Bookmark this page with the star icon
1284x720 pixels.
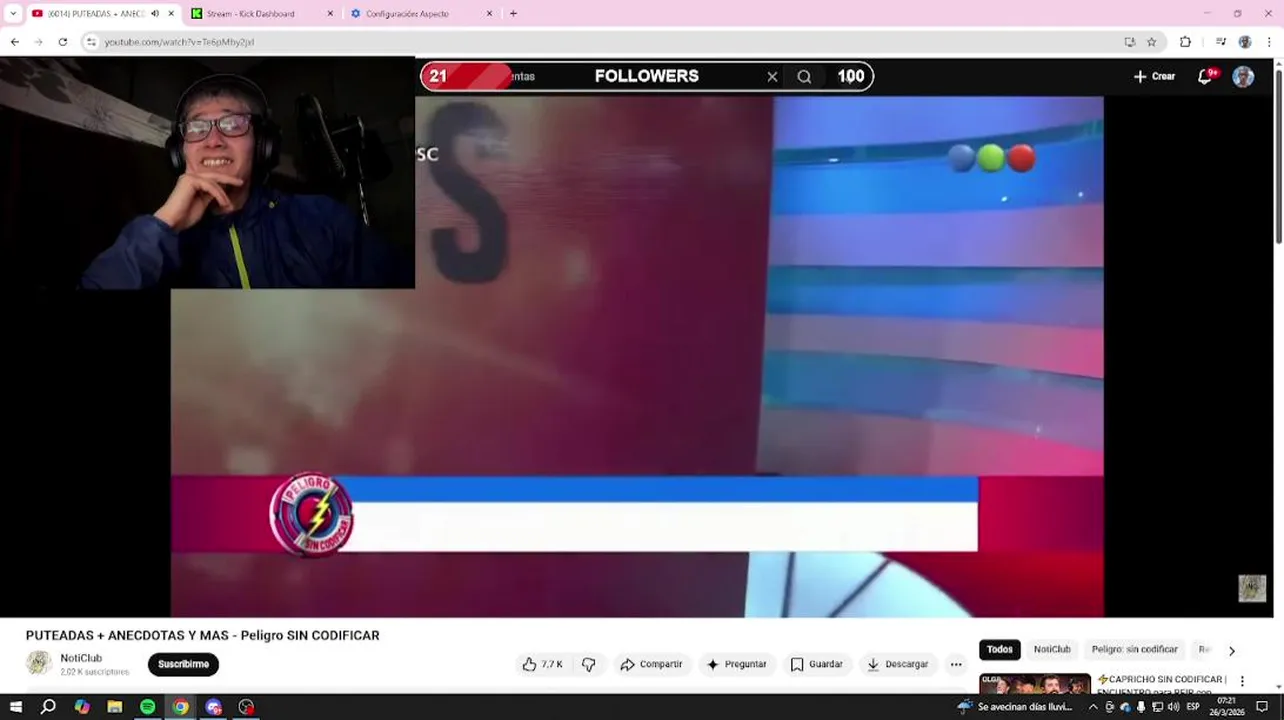coord(1152,42)
